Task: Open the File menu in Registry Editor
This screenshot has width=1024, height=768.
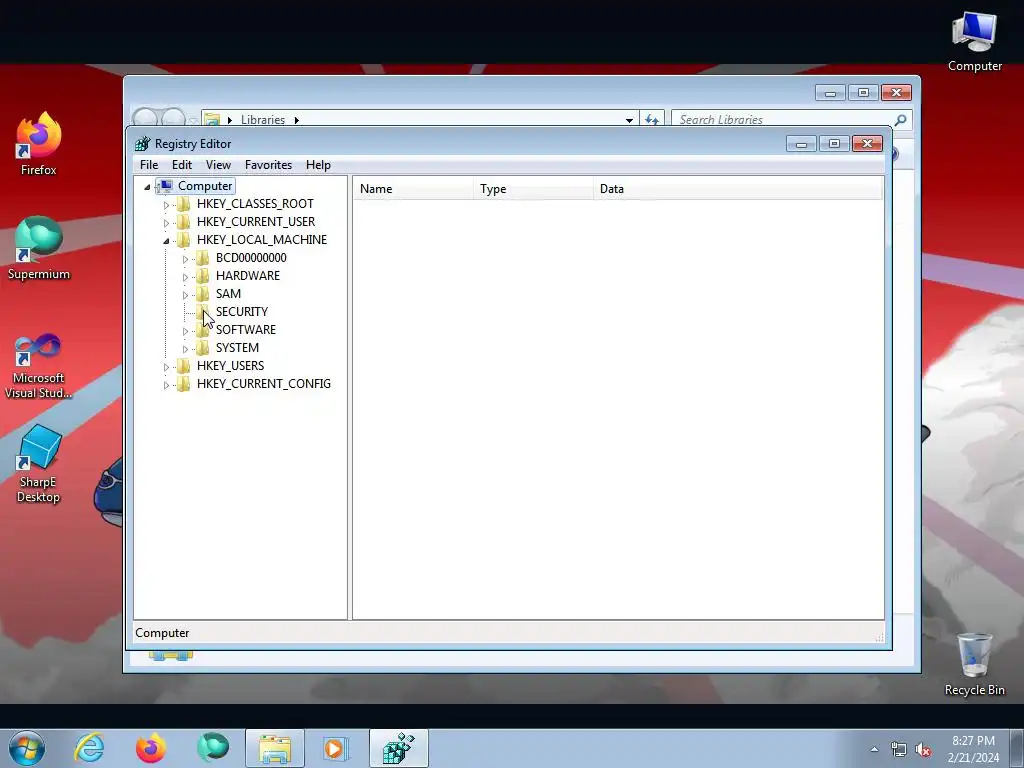Action: click(x=149, y=165)
